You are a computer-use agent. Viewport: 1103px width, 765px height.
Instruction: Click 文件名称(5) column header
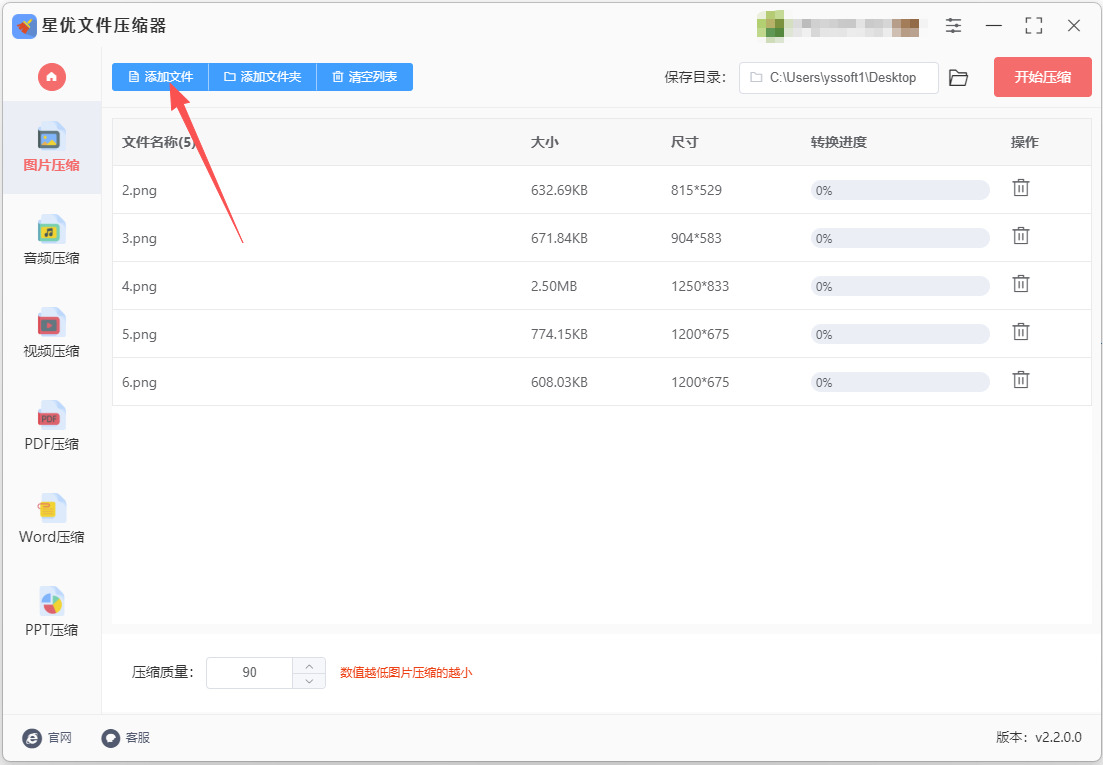tap(158, 142)
